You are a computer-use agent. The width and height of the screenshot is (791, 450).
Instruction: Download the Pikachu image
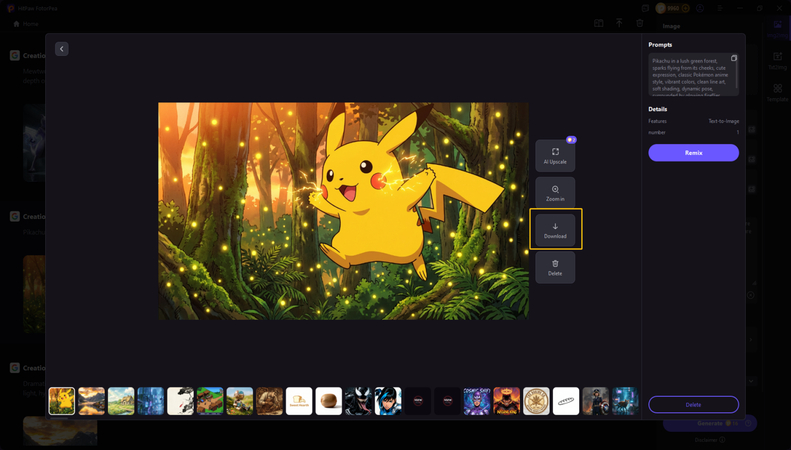(x=555, y=230)
